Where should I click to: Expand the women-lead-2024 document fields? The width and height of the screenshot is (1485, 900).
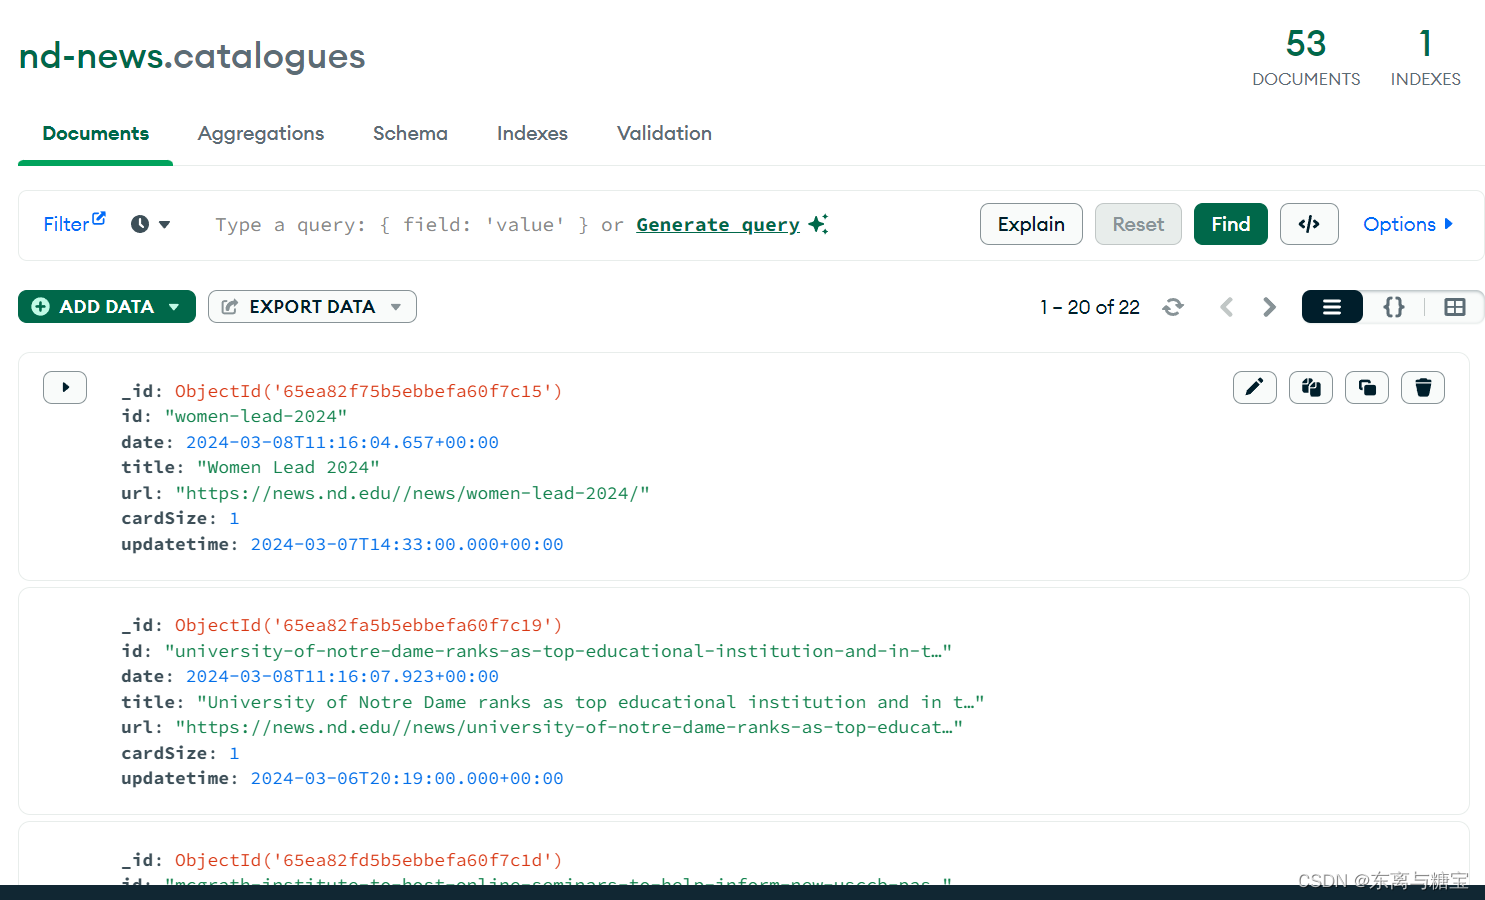[65, 387]
